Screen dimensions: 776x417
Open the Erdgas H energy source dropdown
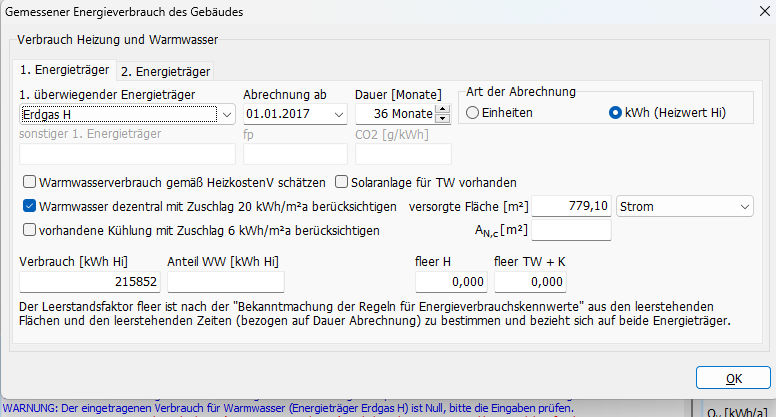(226, 114)
